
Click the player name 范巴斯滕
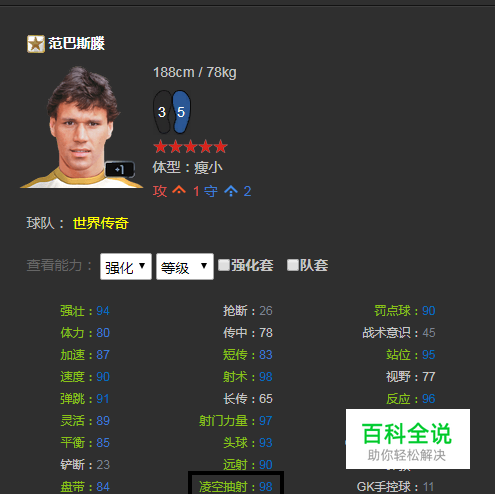pyautogui.click(x=77, y=44)
